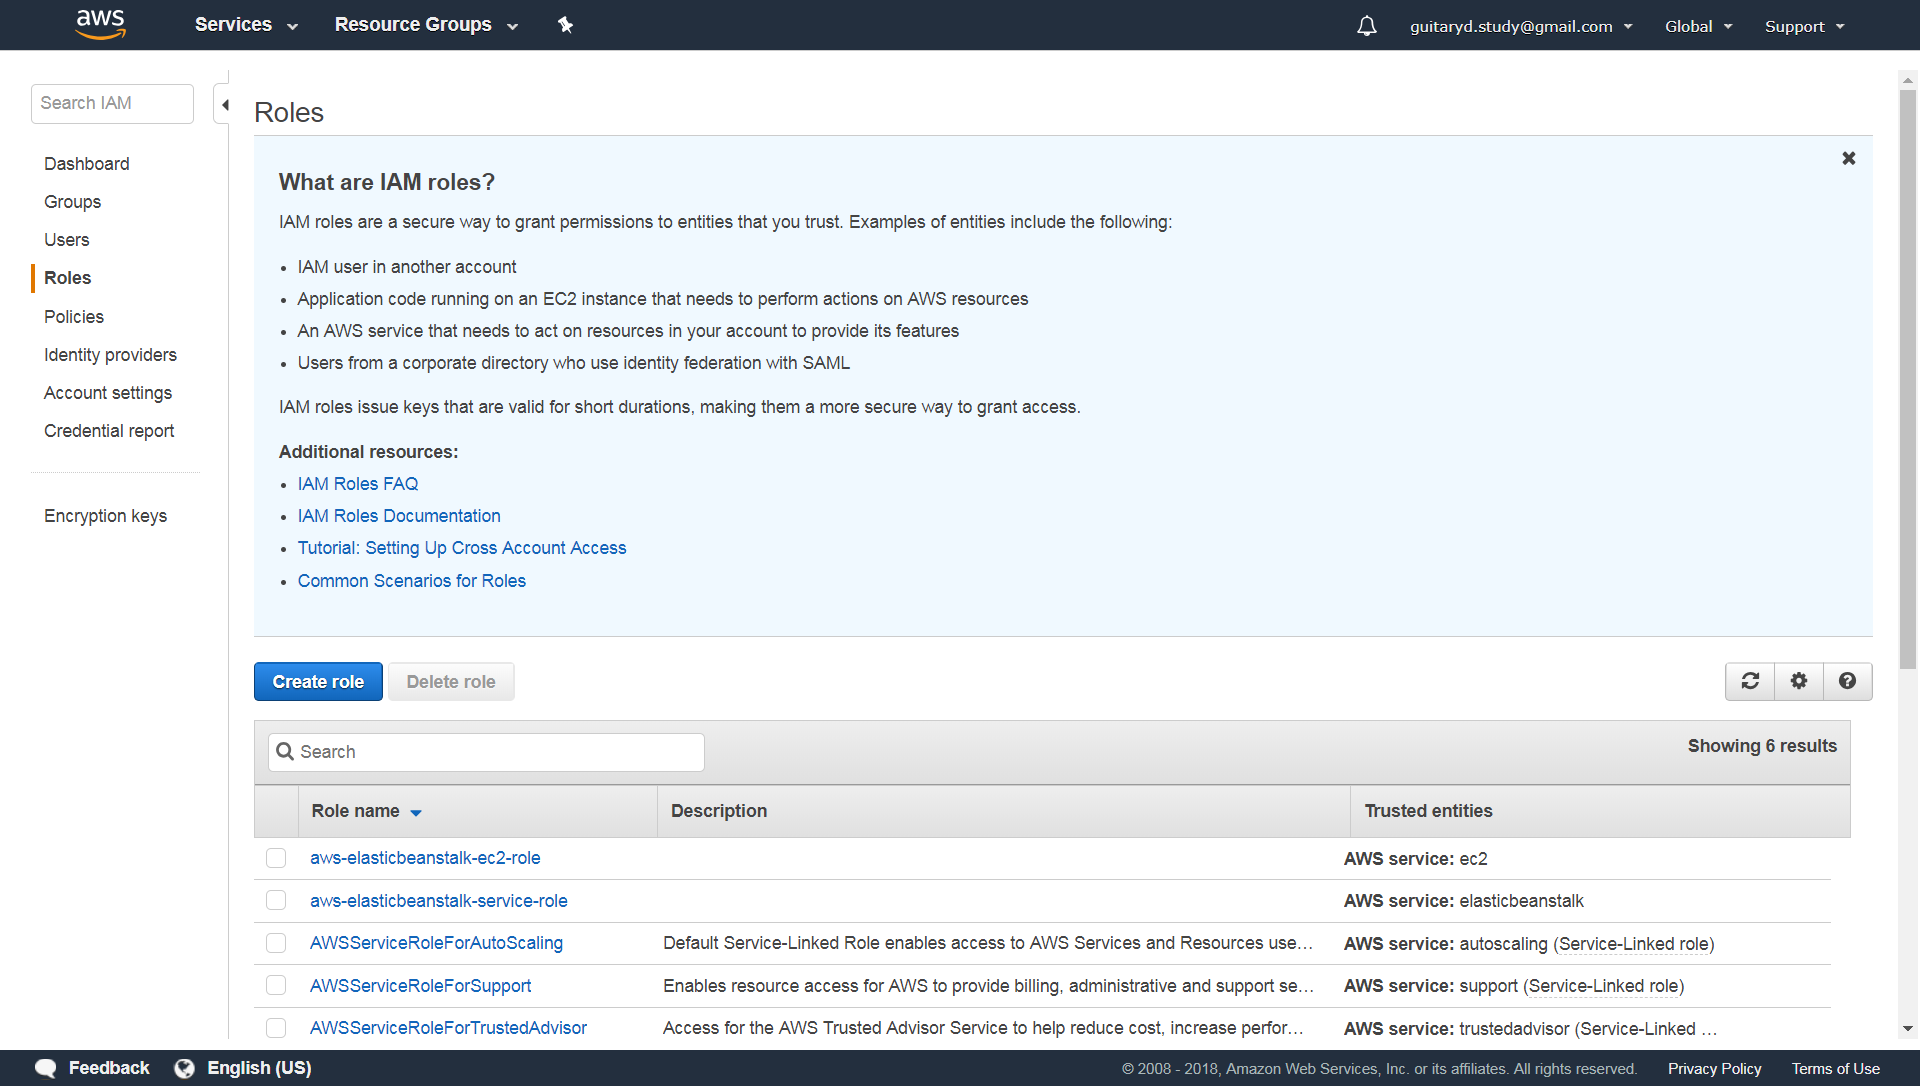This screenshot has height=1086, width=1920.
Task: Go to Users in the sidebar
Action: (x=66, y=240)
